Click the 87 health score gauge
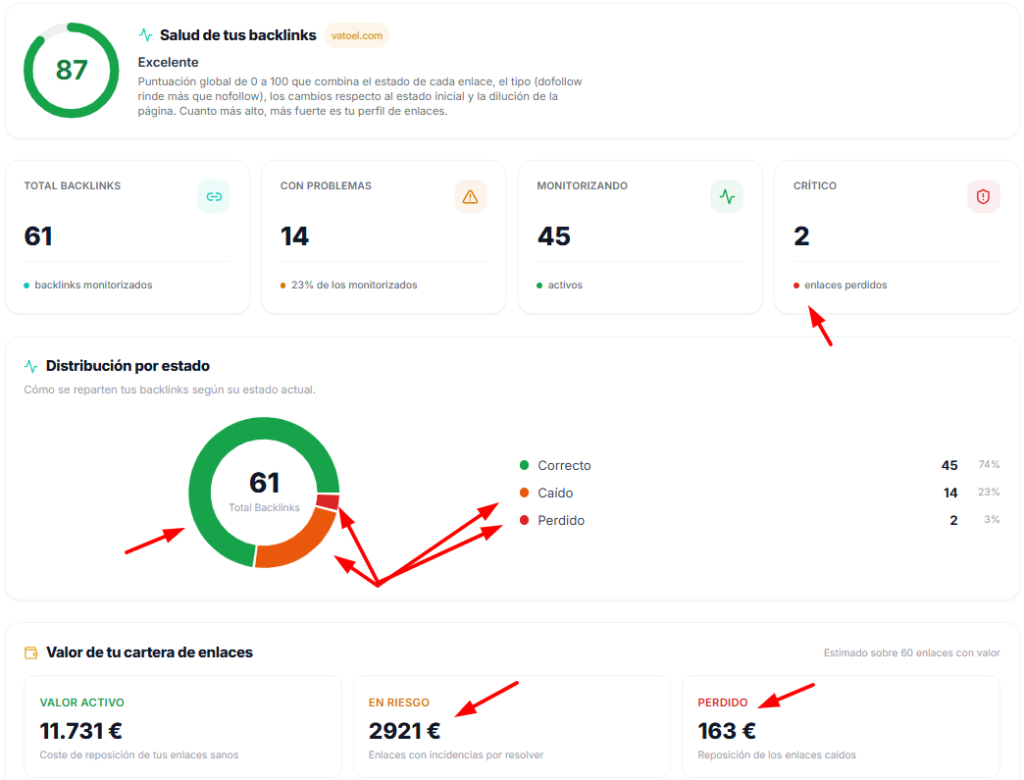 (71, 71)
